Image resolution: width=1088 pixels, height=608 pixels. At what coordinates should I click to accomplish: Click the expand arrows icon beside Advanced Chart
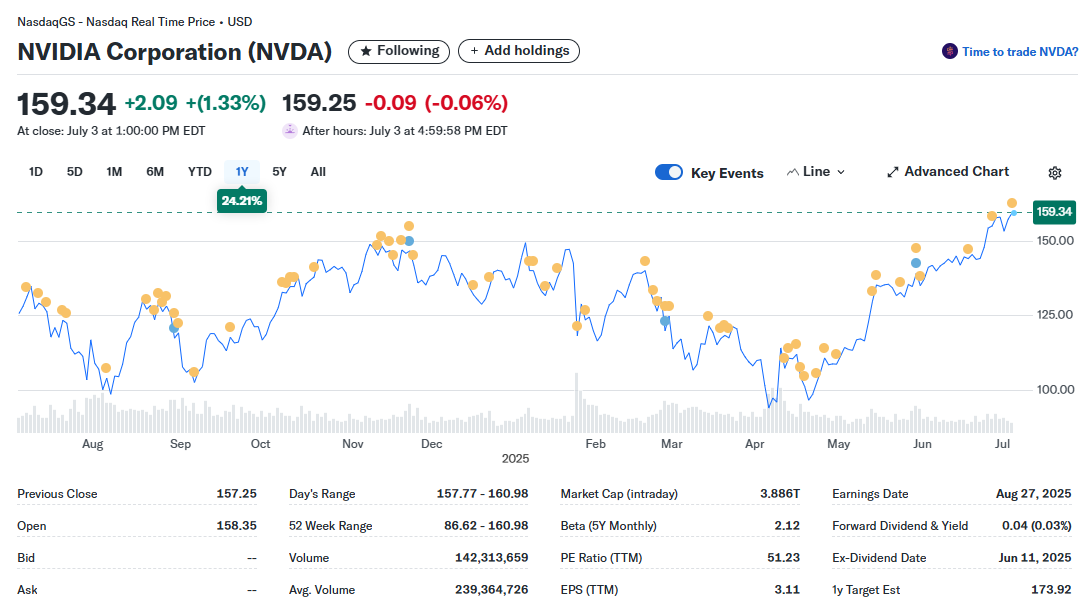click(893, 172)
